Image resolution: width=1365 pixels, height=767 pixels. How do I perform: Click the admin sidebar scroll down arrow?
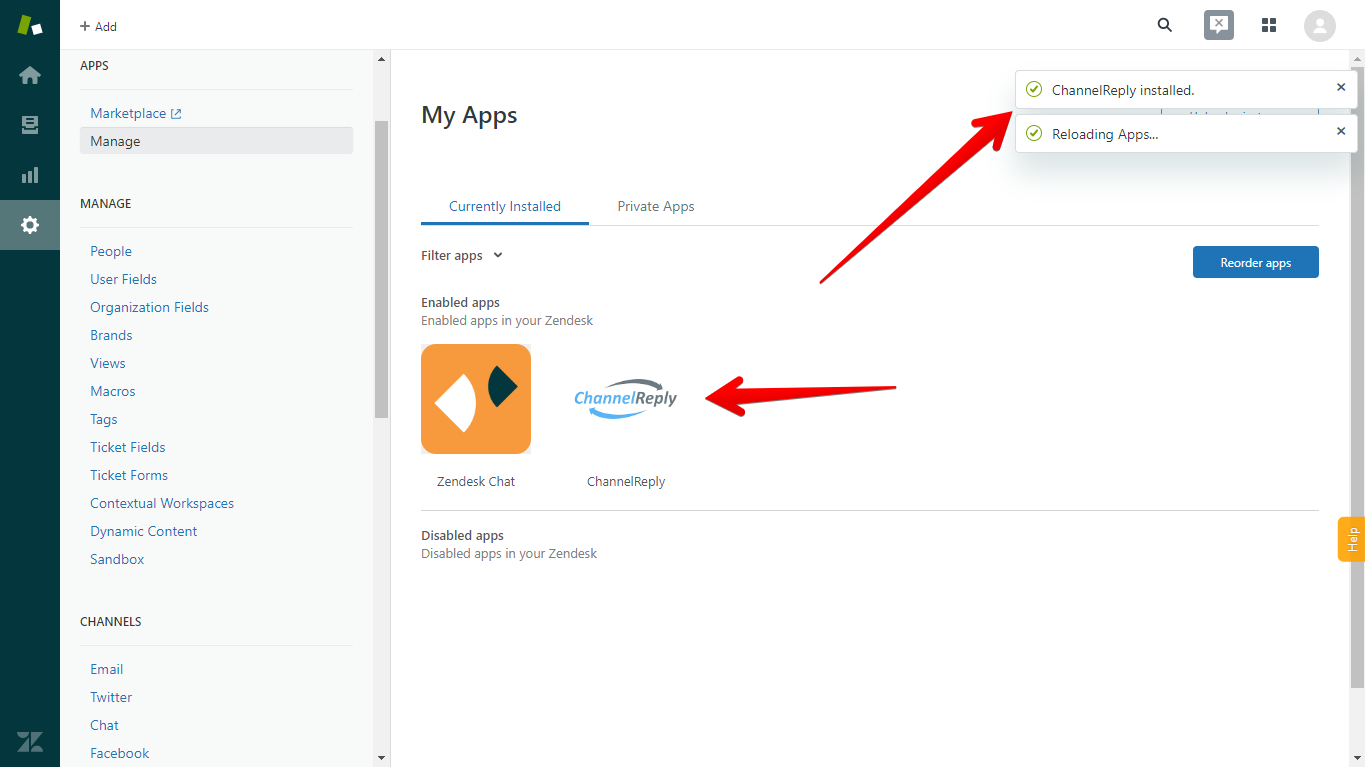pyautogui.click(x=381, y=758)
